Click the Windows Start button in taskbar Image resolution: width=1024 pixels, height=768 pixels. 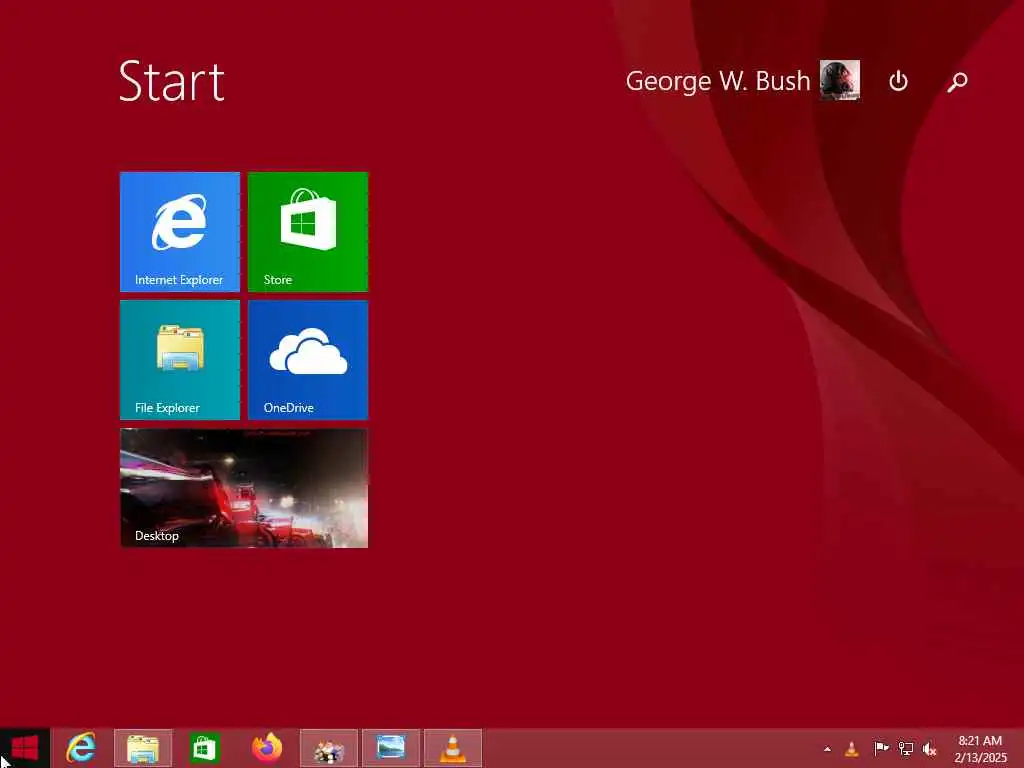coord(25,748)
